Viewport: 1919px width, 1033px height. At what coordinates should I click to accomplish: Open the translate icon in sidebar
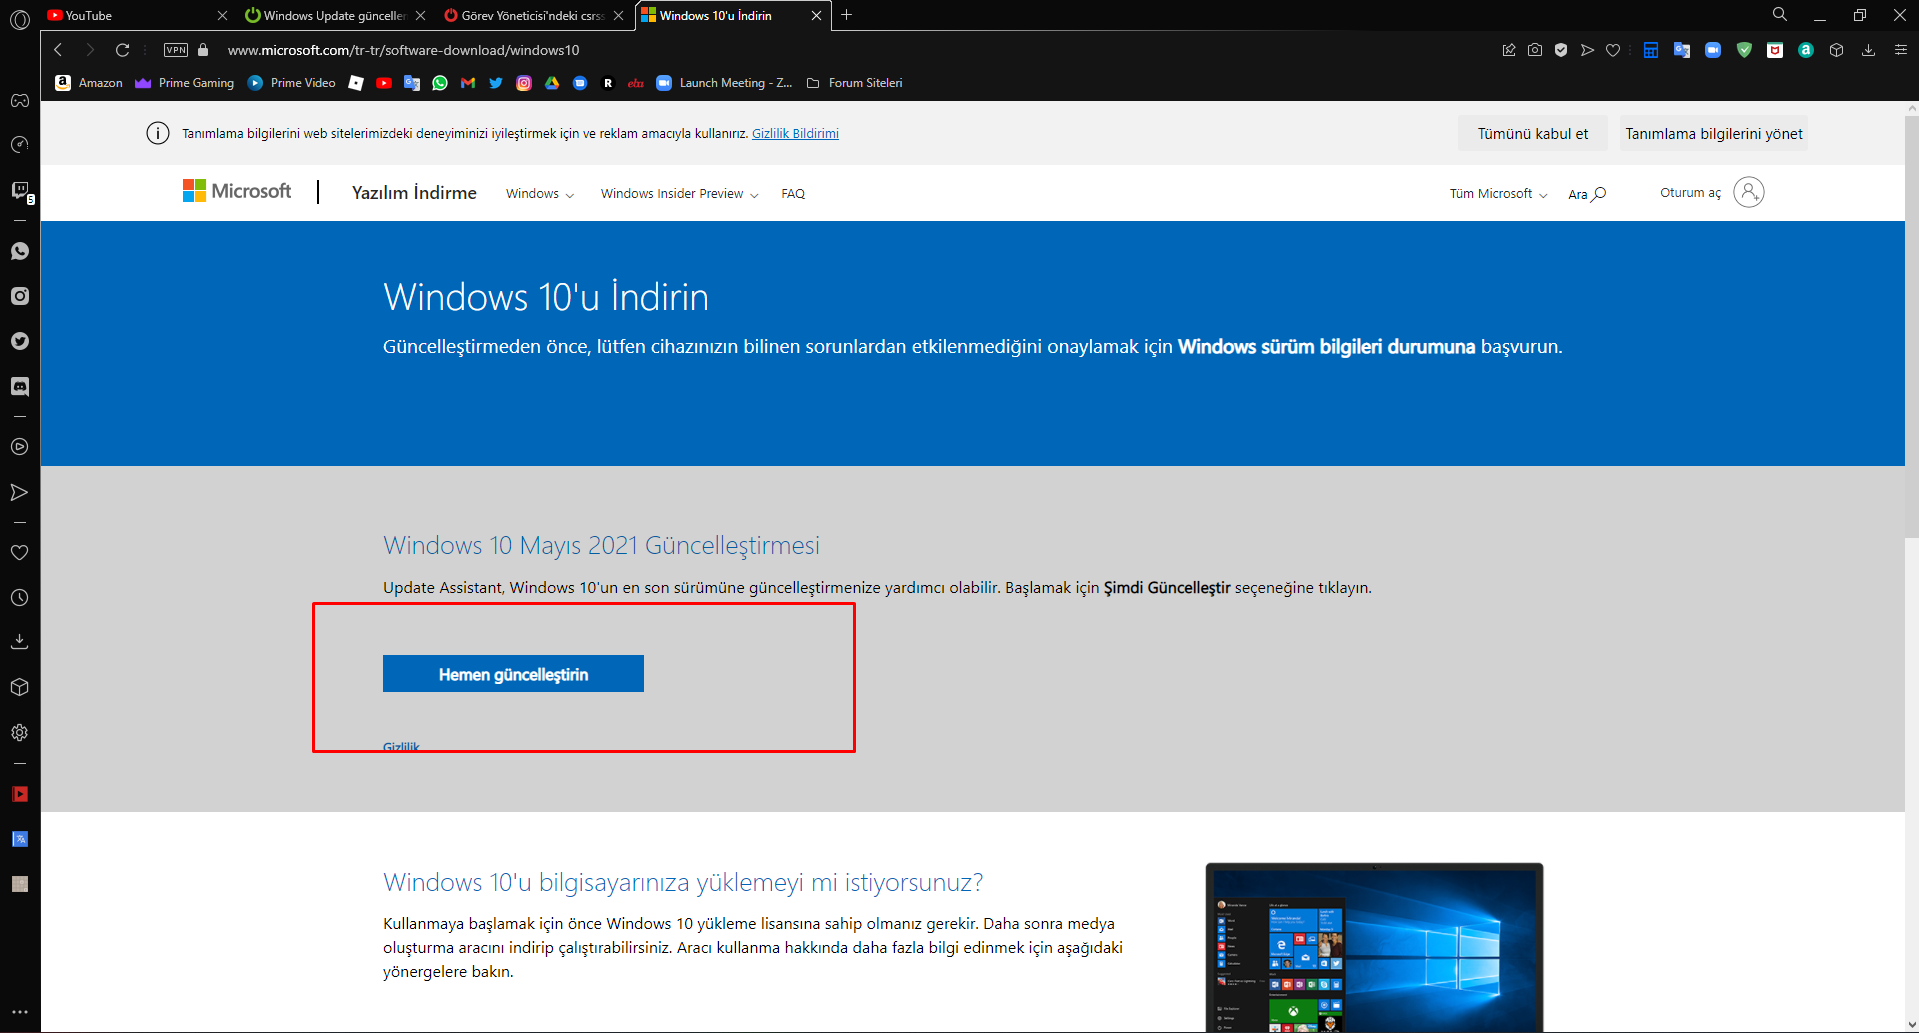[19, 839]
